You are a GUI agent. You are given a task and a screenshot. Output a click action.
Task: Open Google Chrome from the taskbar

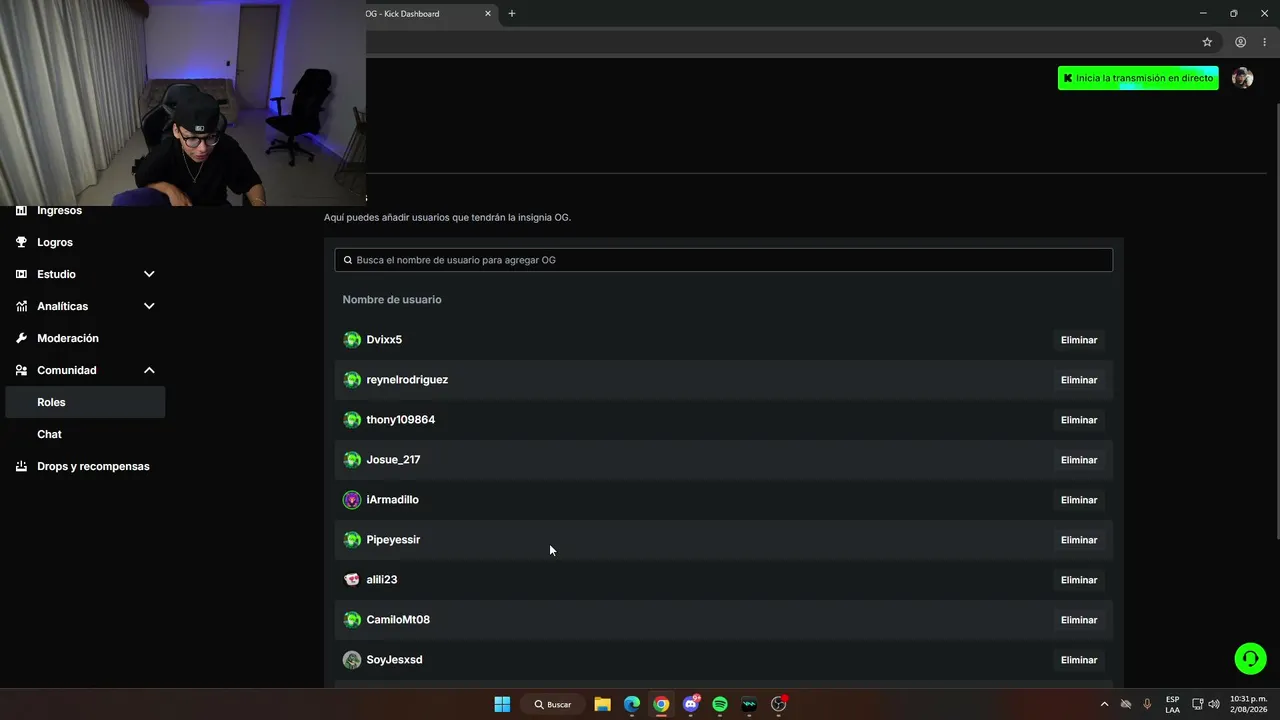point(661,704)
